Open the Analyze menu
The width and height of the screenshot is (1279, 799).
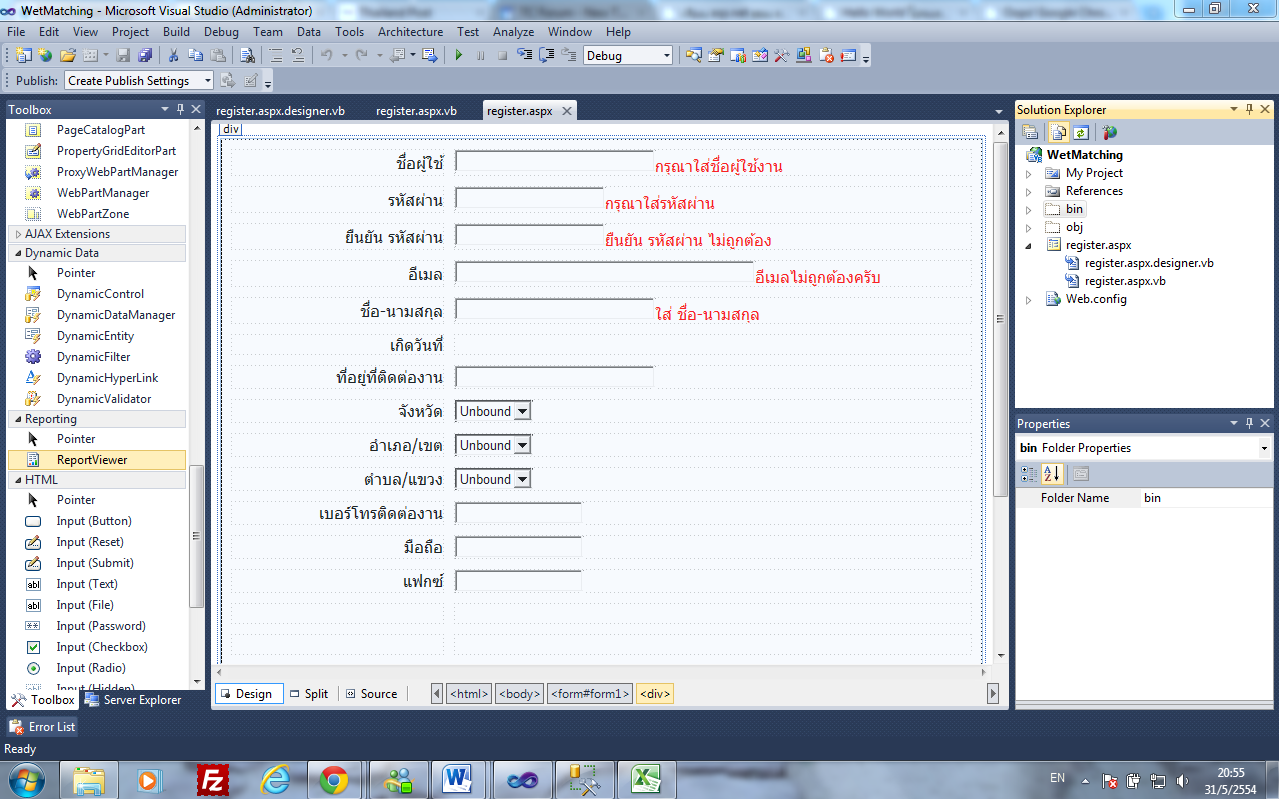(513, 32)
